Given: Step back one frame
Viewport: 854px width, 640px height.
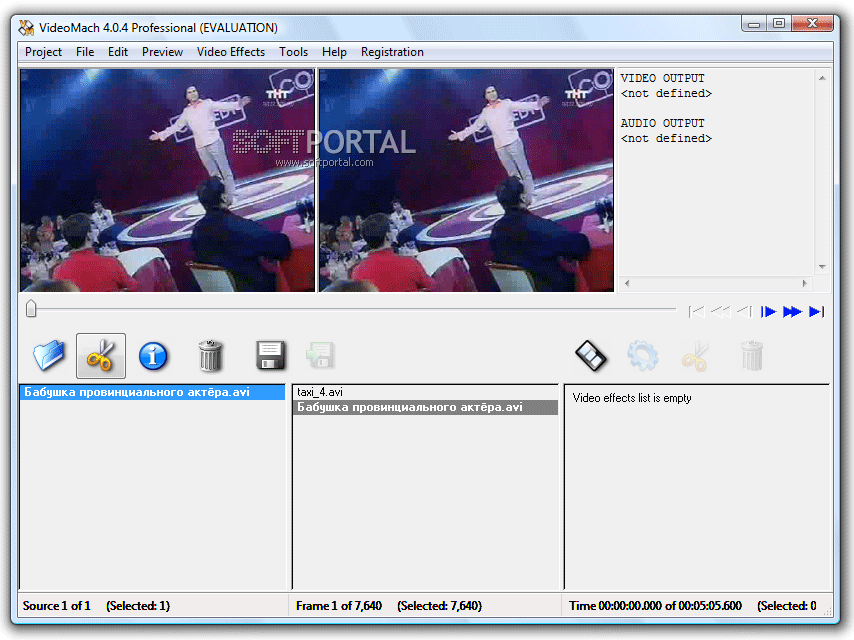Looking at the screenshot, I should tap(745, 312).
